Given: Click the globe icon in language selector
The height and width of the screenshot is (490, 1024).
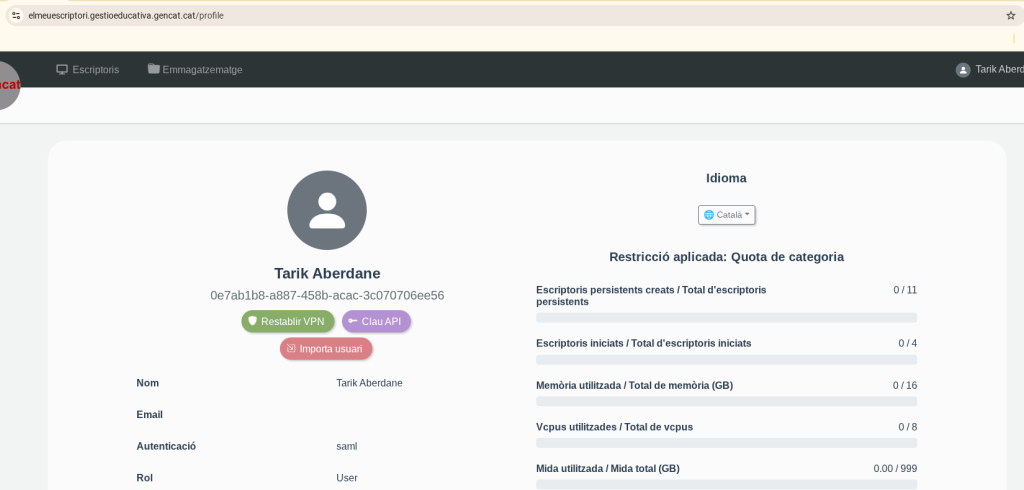Looking at the screenshot, I should click(709, 215).
